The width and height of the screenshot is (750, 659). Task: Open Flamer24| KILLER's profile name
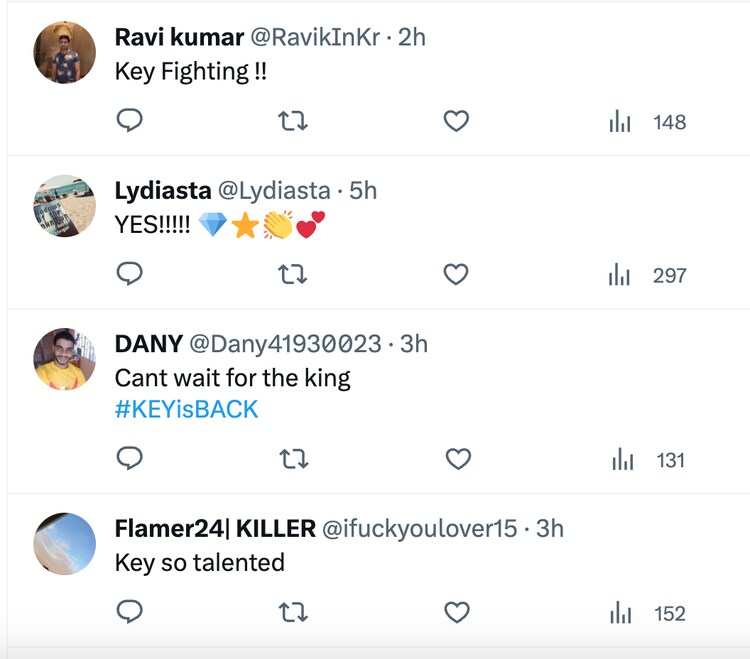pyautogui.click(x=215, y=528)
